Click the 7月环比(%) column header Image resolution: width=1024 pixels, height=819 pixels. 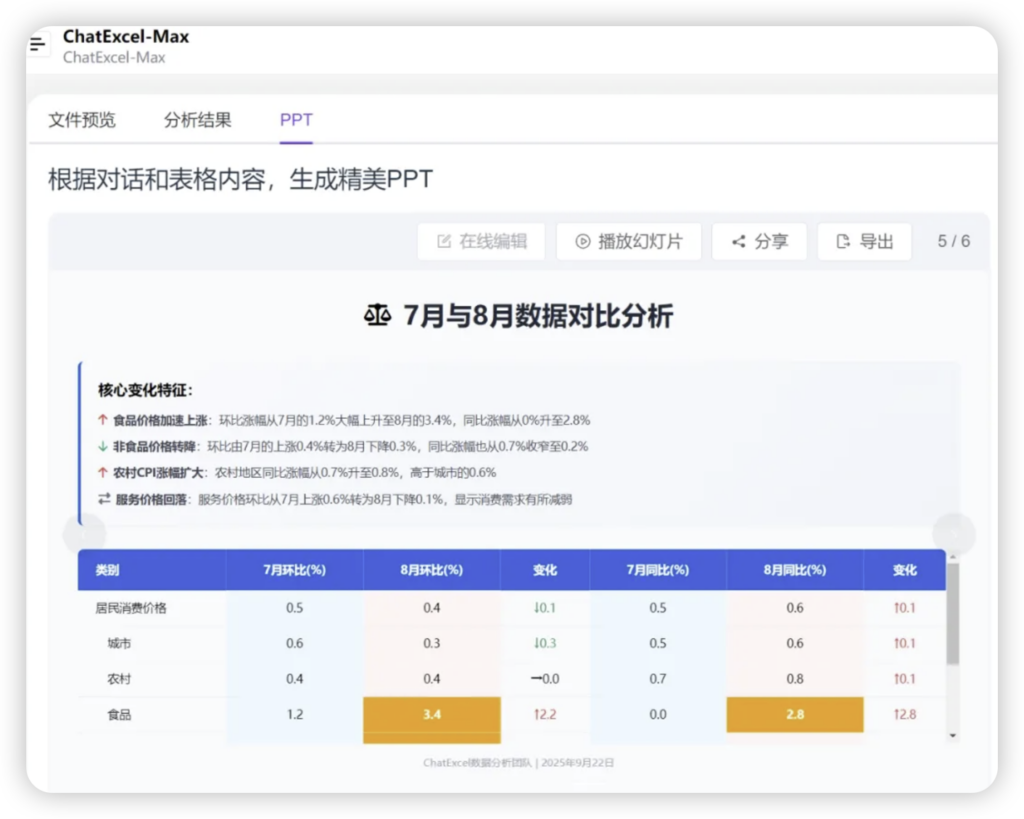pyautogui.click(x=294, y=570)
